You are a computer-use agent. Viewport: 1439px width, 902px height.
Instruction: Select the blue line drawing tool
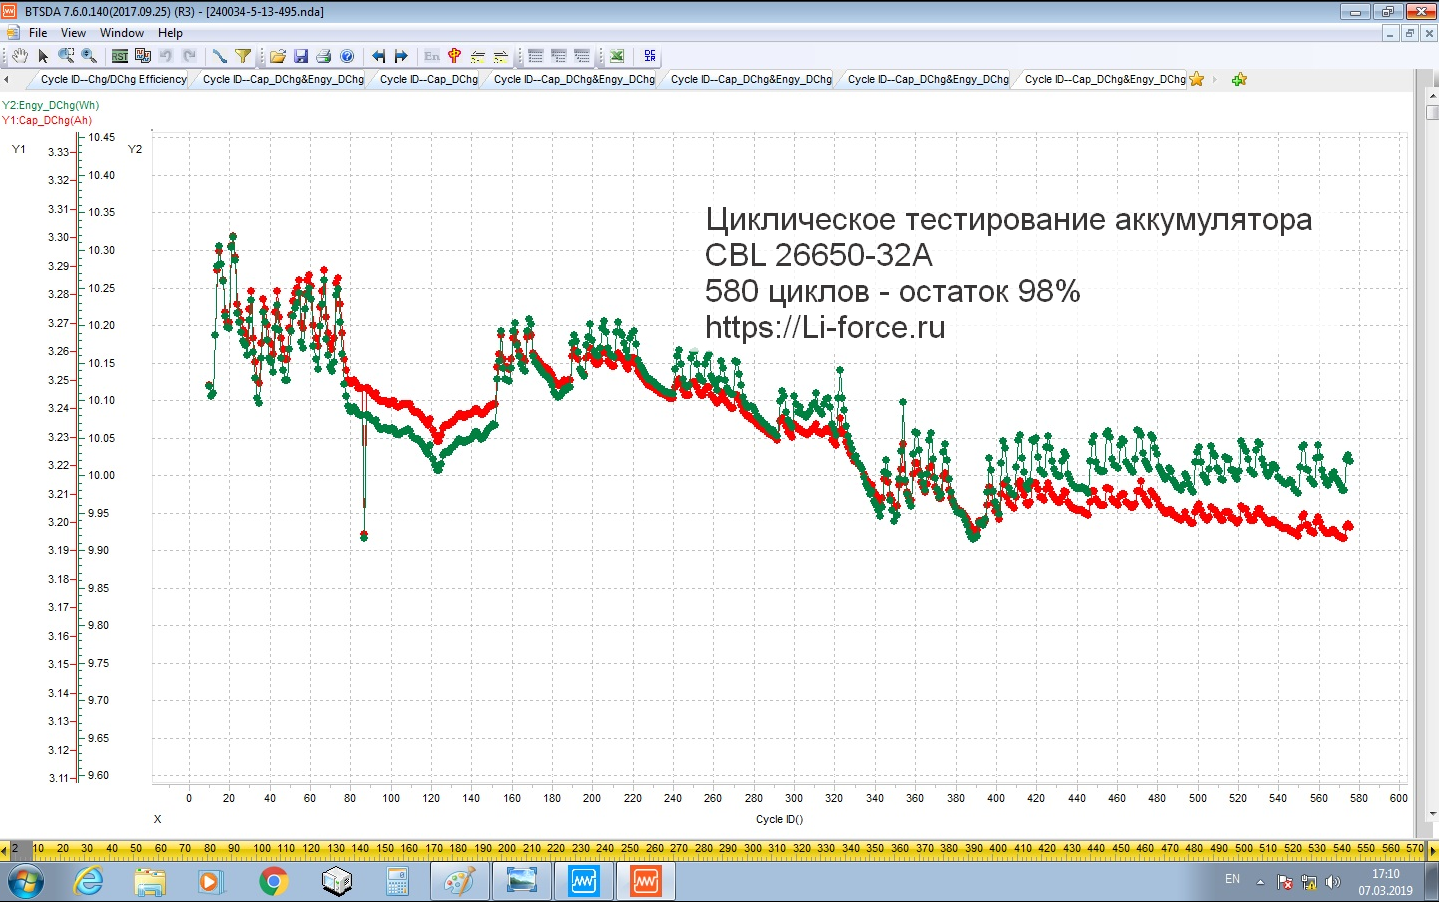pos(220,56)
